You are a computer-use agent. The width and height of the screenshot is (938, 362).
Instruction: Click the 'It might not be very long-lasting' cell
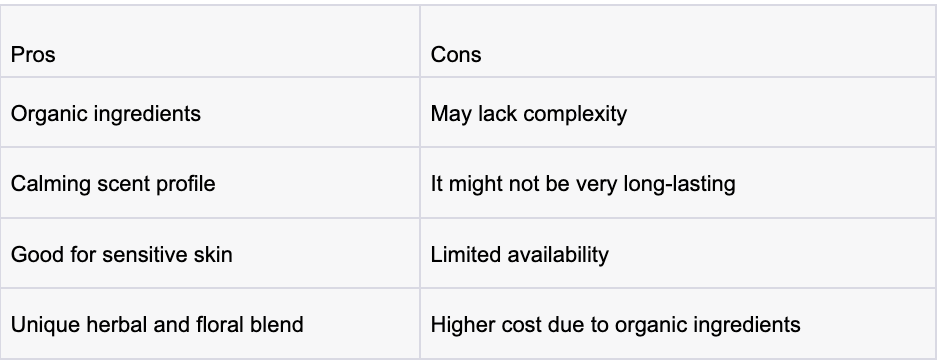coord(678,183)
